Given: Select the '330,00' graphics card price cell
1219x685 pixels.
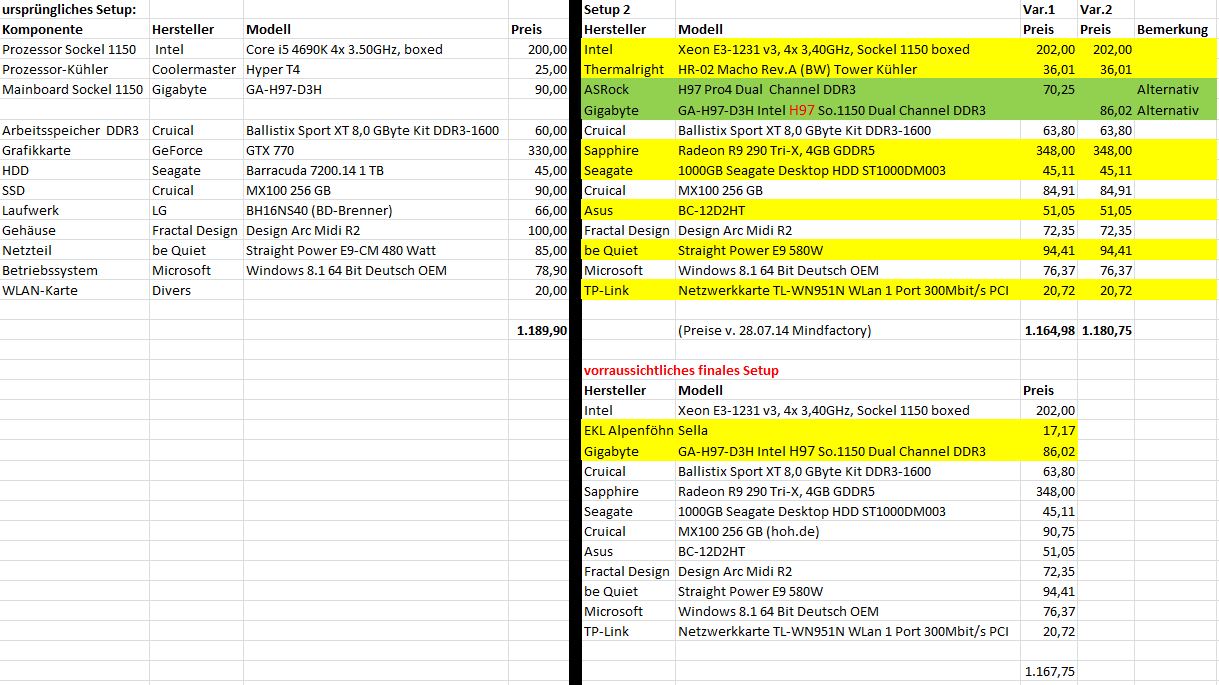Looking at the screenshot, I should tap(538, 150).
